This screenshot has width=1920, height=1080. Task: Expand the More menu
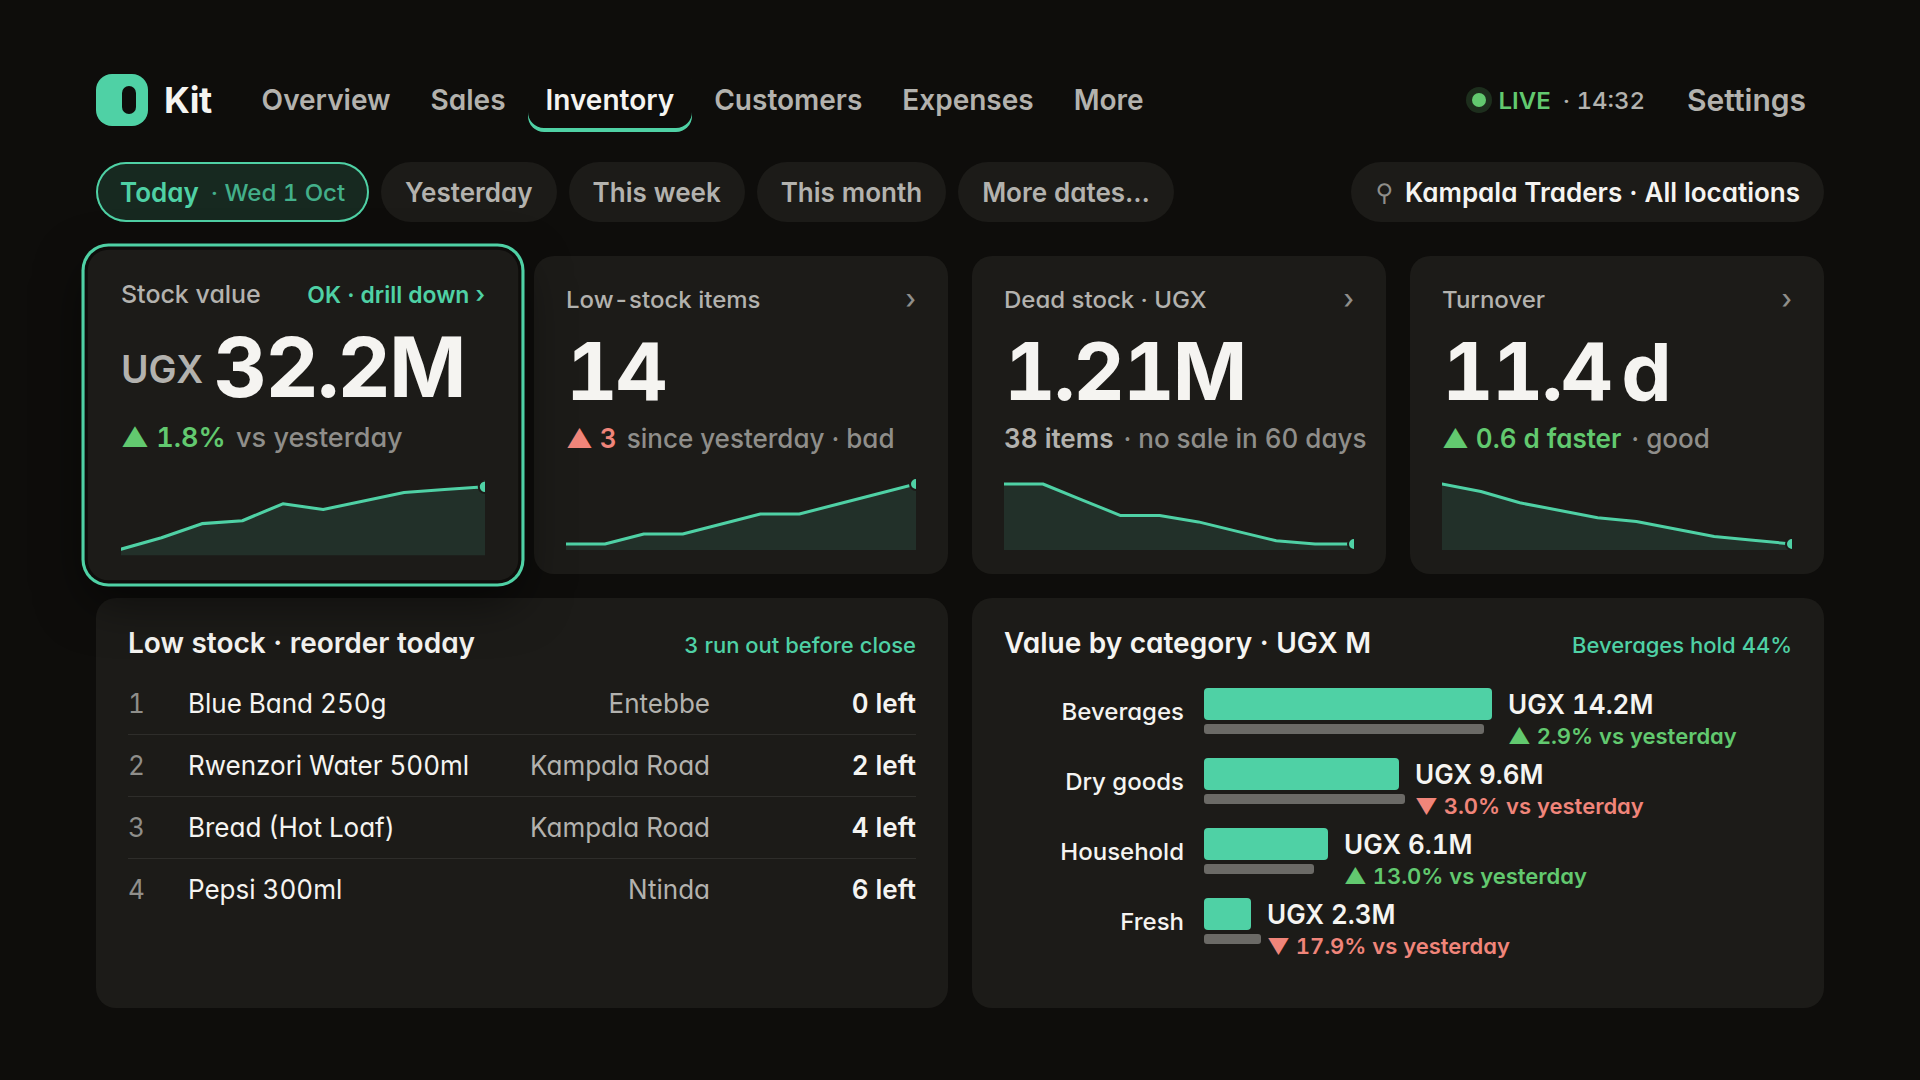(x=1108, y=100)
